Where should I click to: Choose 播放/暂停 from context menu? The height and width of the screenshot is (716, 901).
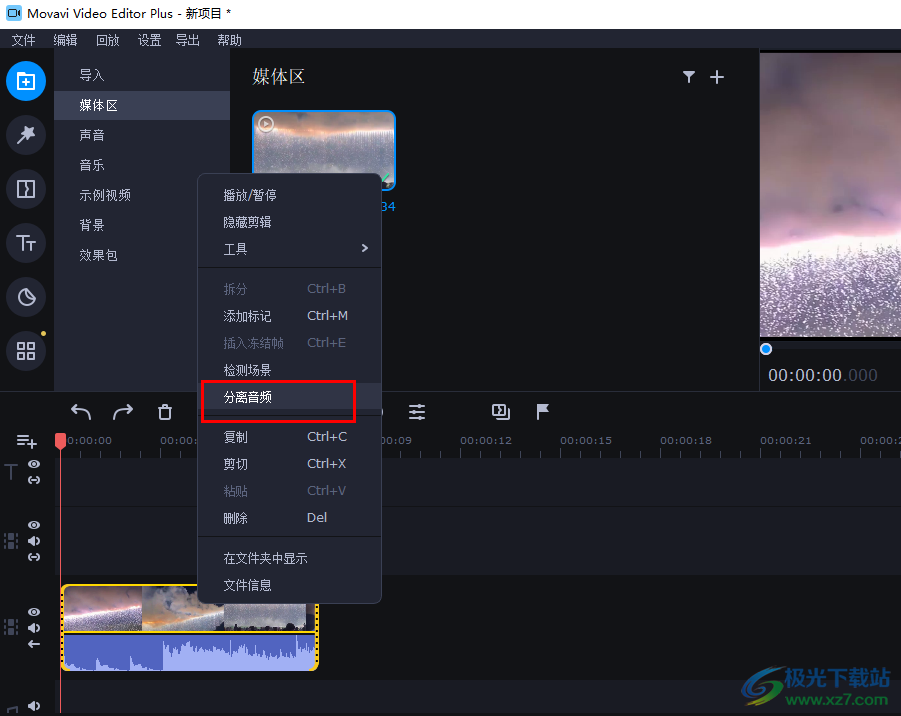pos(290,195)
